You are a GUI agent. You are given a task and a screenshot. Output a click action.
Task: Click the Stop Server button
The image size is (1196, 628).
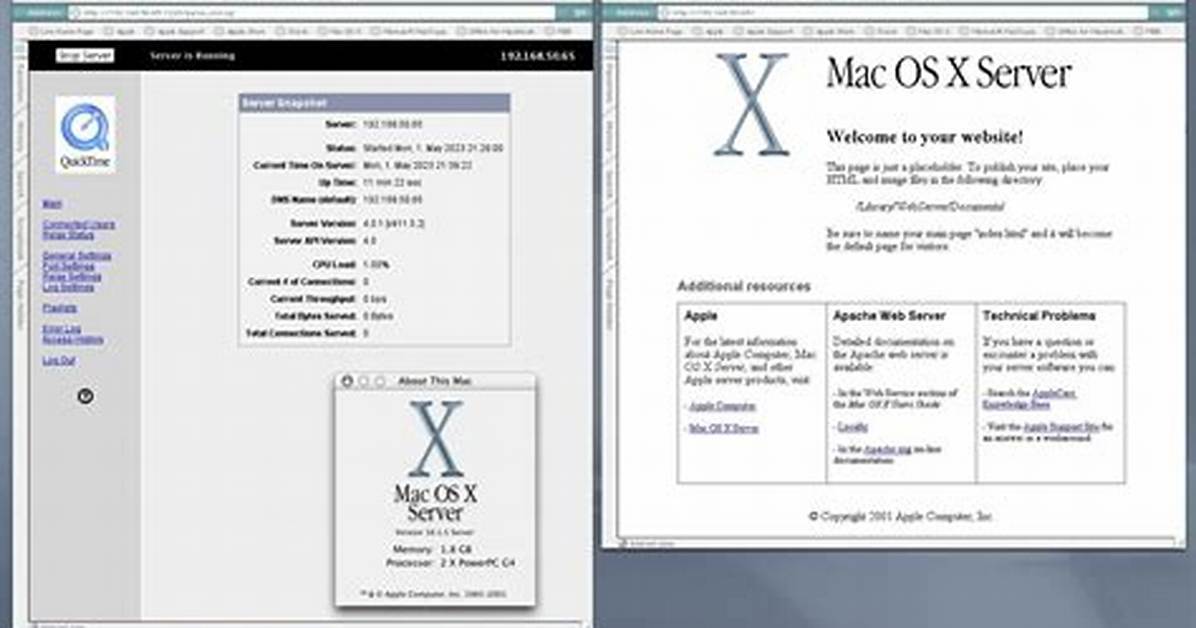tap(85, 56)
